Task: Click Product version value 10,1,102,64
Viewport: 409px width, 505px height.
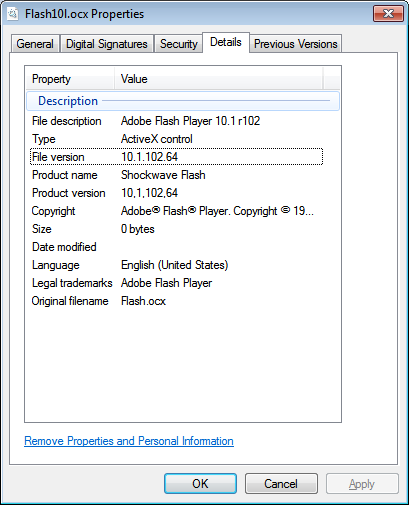Action: (149, 193)
